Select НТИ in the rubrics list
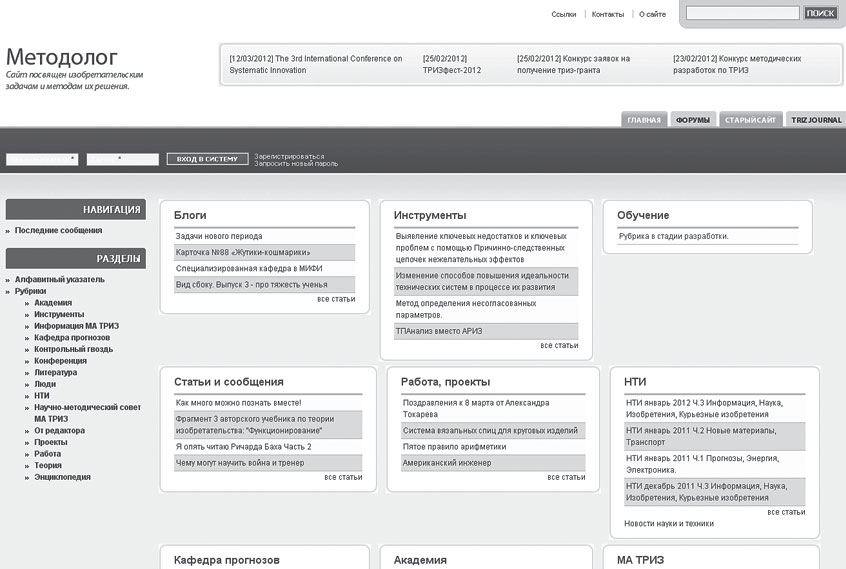 (x=42, y=395)
